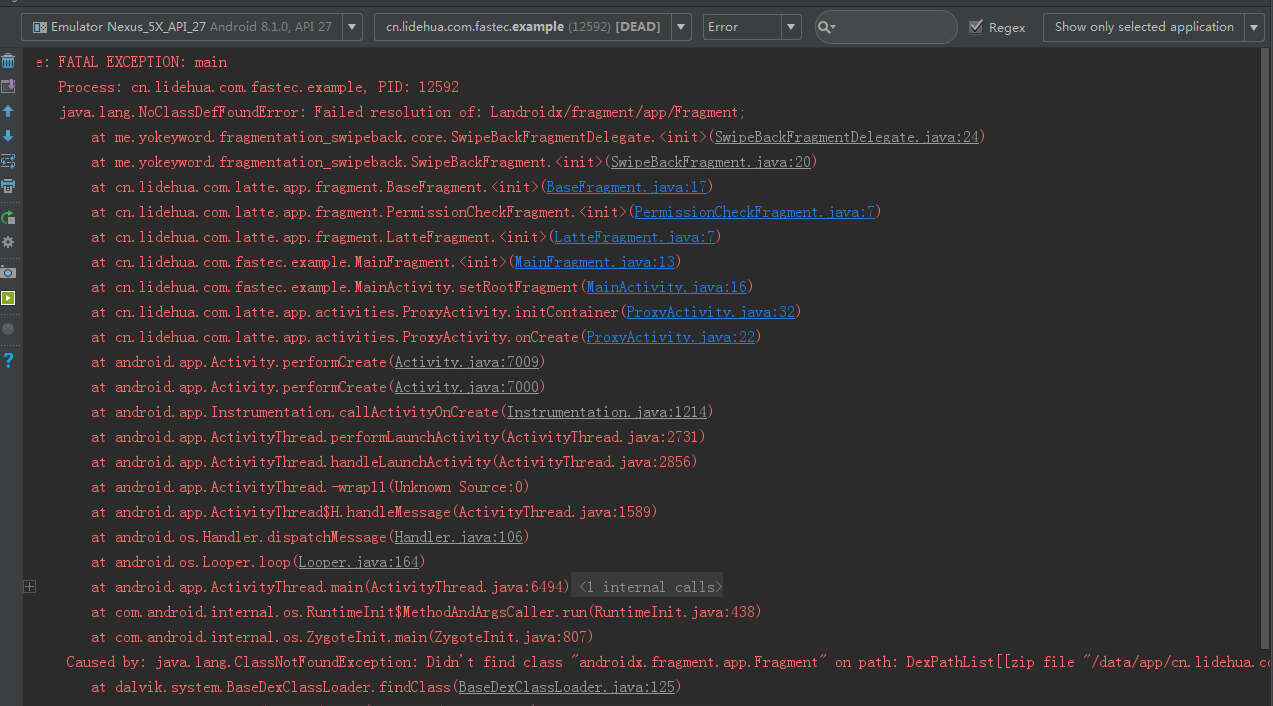Open Show only selected application dropdown
Screen dimensions: 1273x706
click(x=1154, y=27)
